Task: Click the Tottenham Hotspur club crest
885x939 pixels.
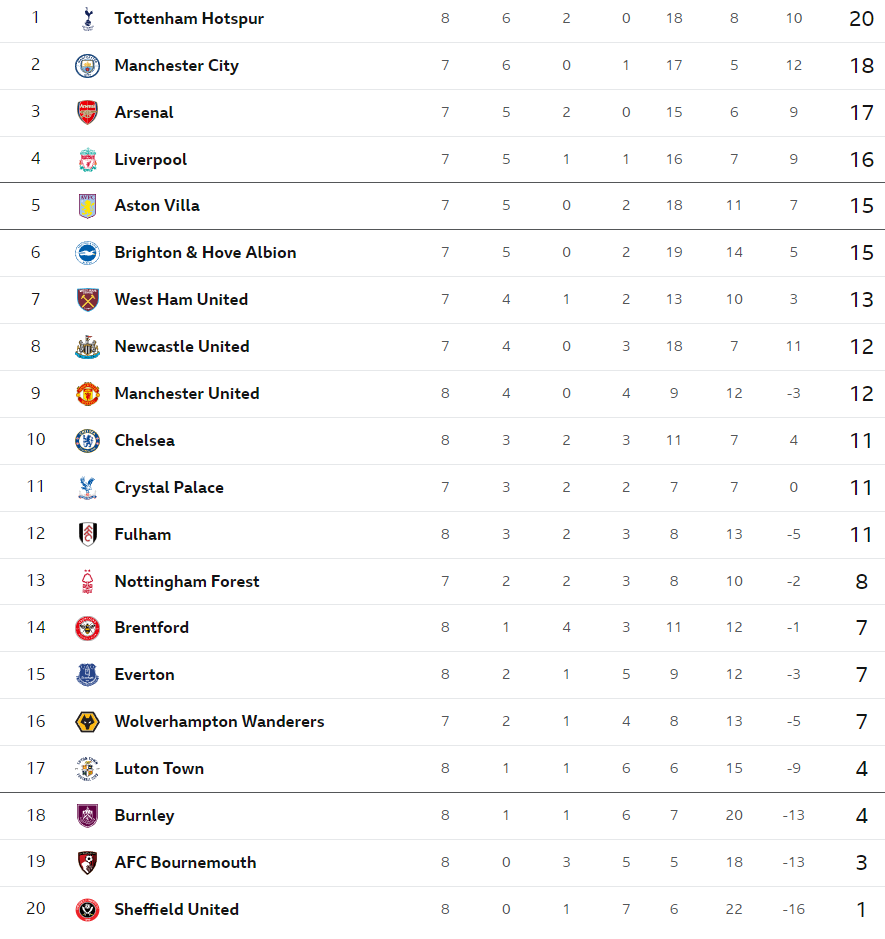Action: pos(87,19)
